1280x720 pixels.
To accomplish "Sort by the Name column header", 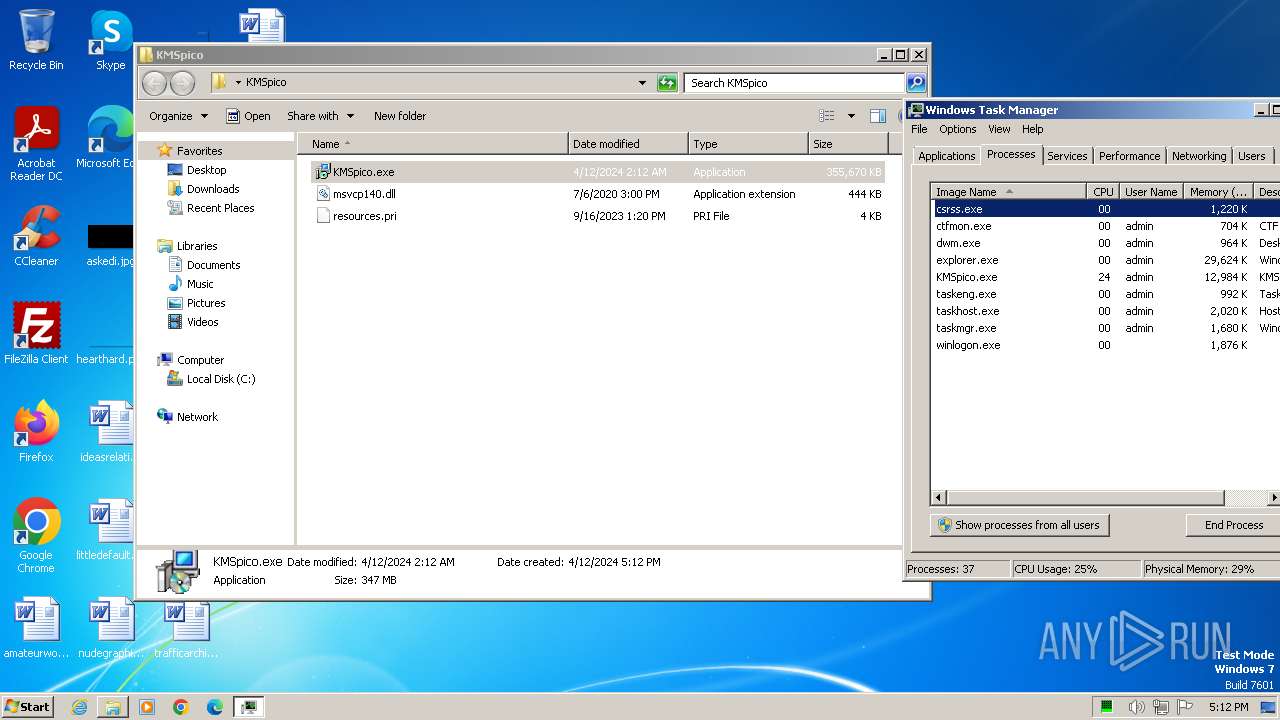I will [432, 144].
